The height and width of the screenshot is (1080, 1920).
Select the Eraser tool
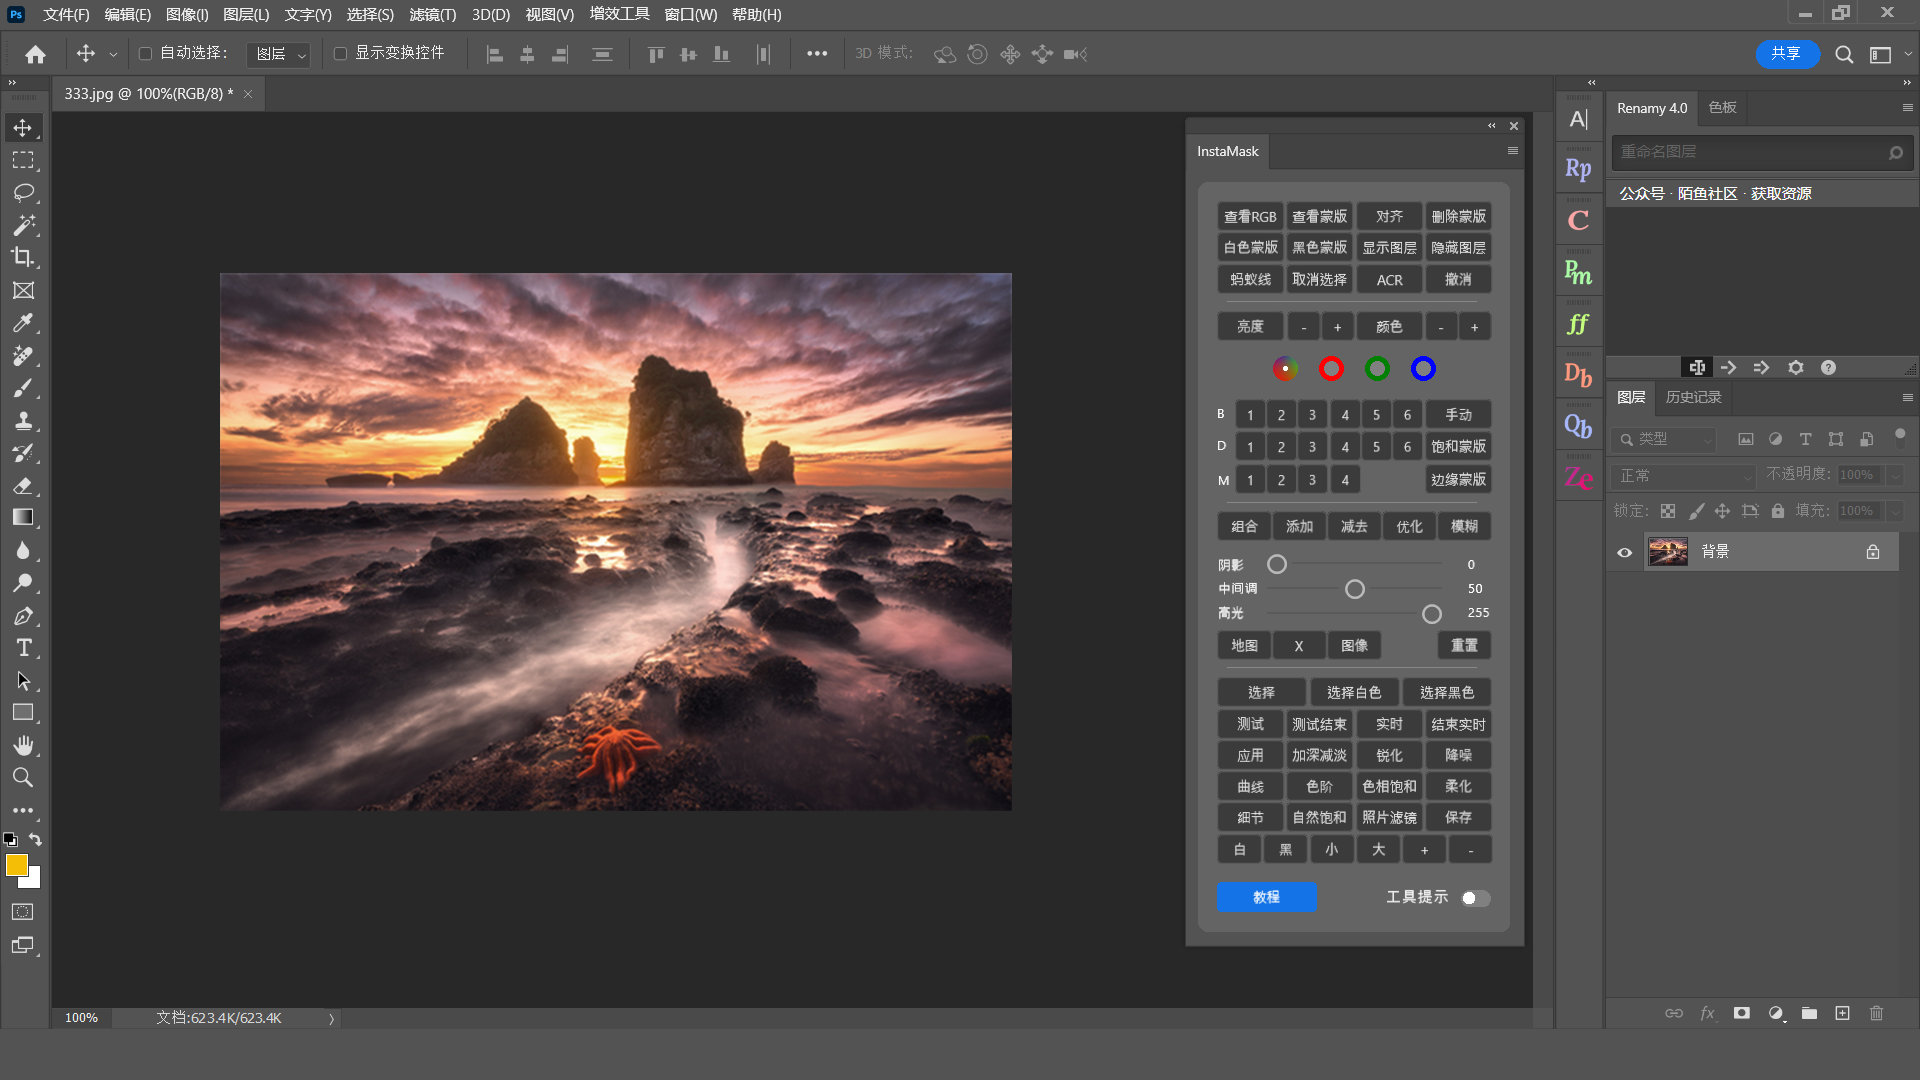[23, 485]
